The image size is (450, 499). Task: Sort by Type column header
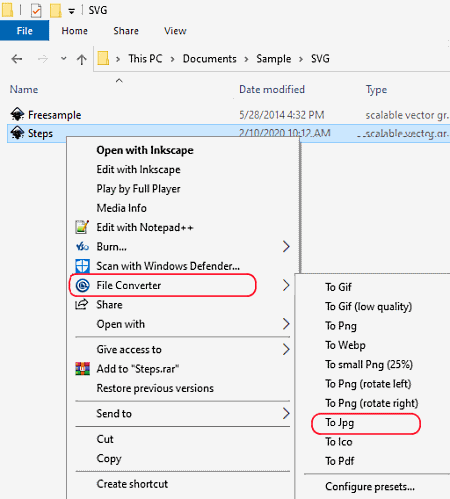pyautogui.click(x=376, y=90)
